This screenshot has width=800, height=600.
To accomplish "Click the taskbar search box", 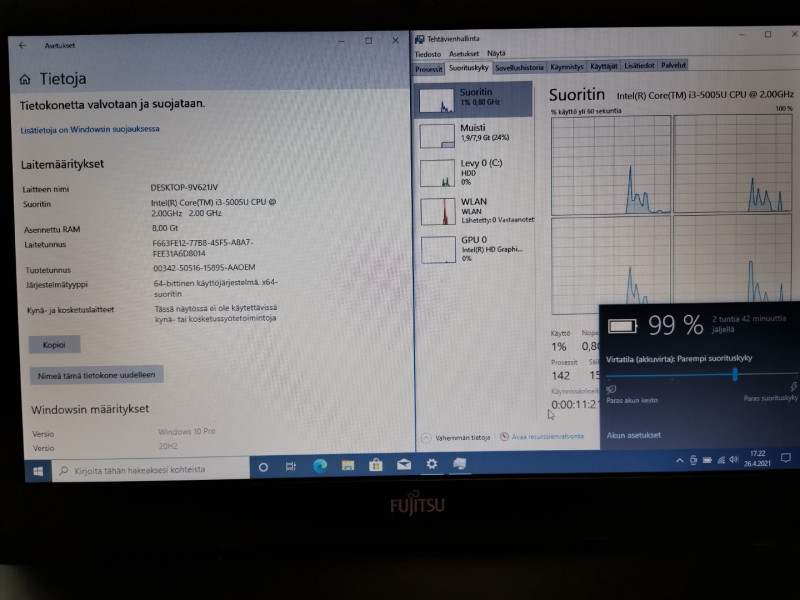I will click(151, 469).
